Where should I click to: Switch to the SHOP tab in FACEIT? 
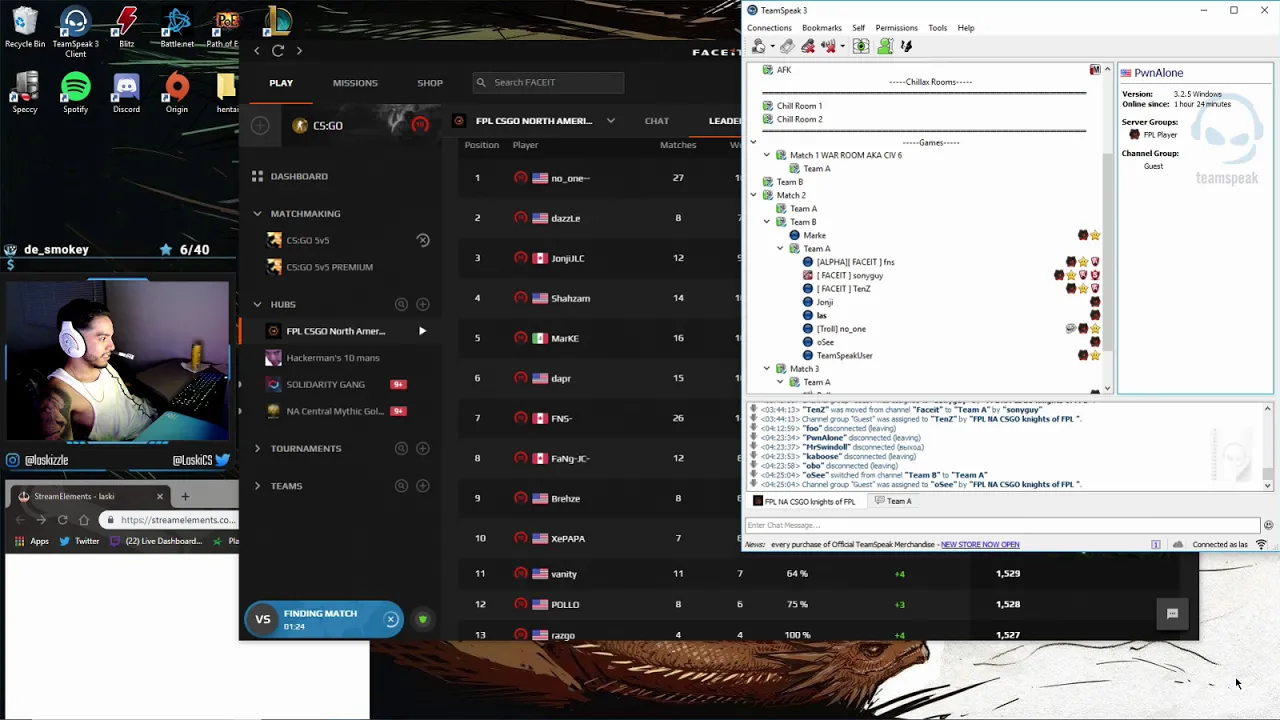click(x=430, y=83)
